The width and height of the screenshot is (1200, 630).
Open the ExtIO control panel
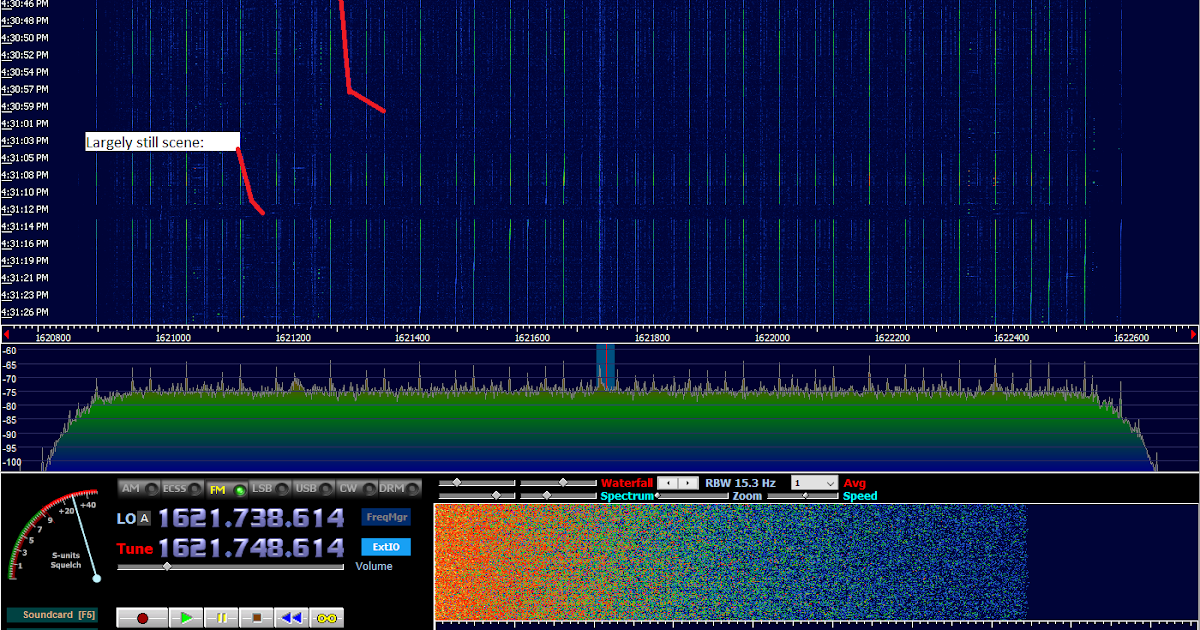click(x=386, y=547)
